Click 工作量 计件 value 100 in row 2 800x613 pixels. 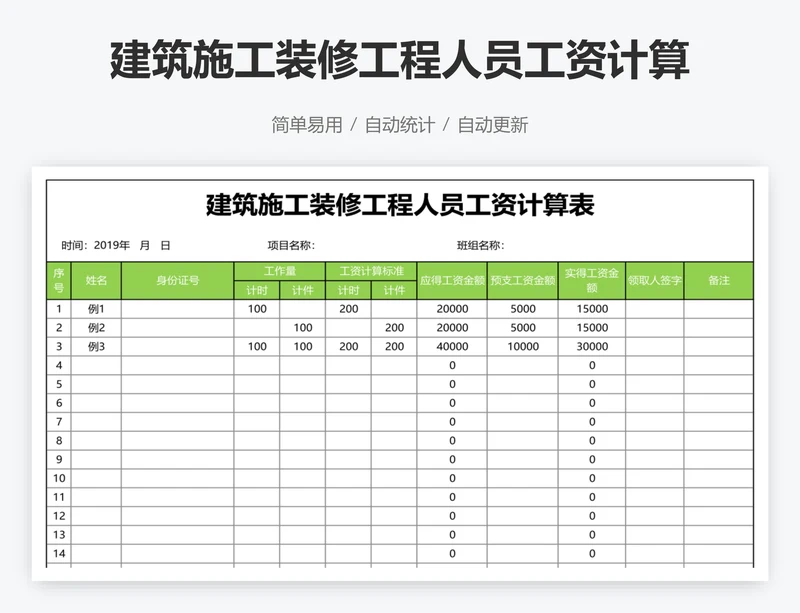tap(303, 328)
